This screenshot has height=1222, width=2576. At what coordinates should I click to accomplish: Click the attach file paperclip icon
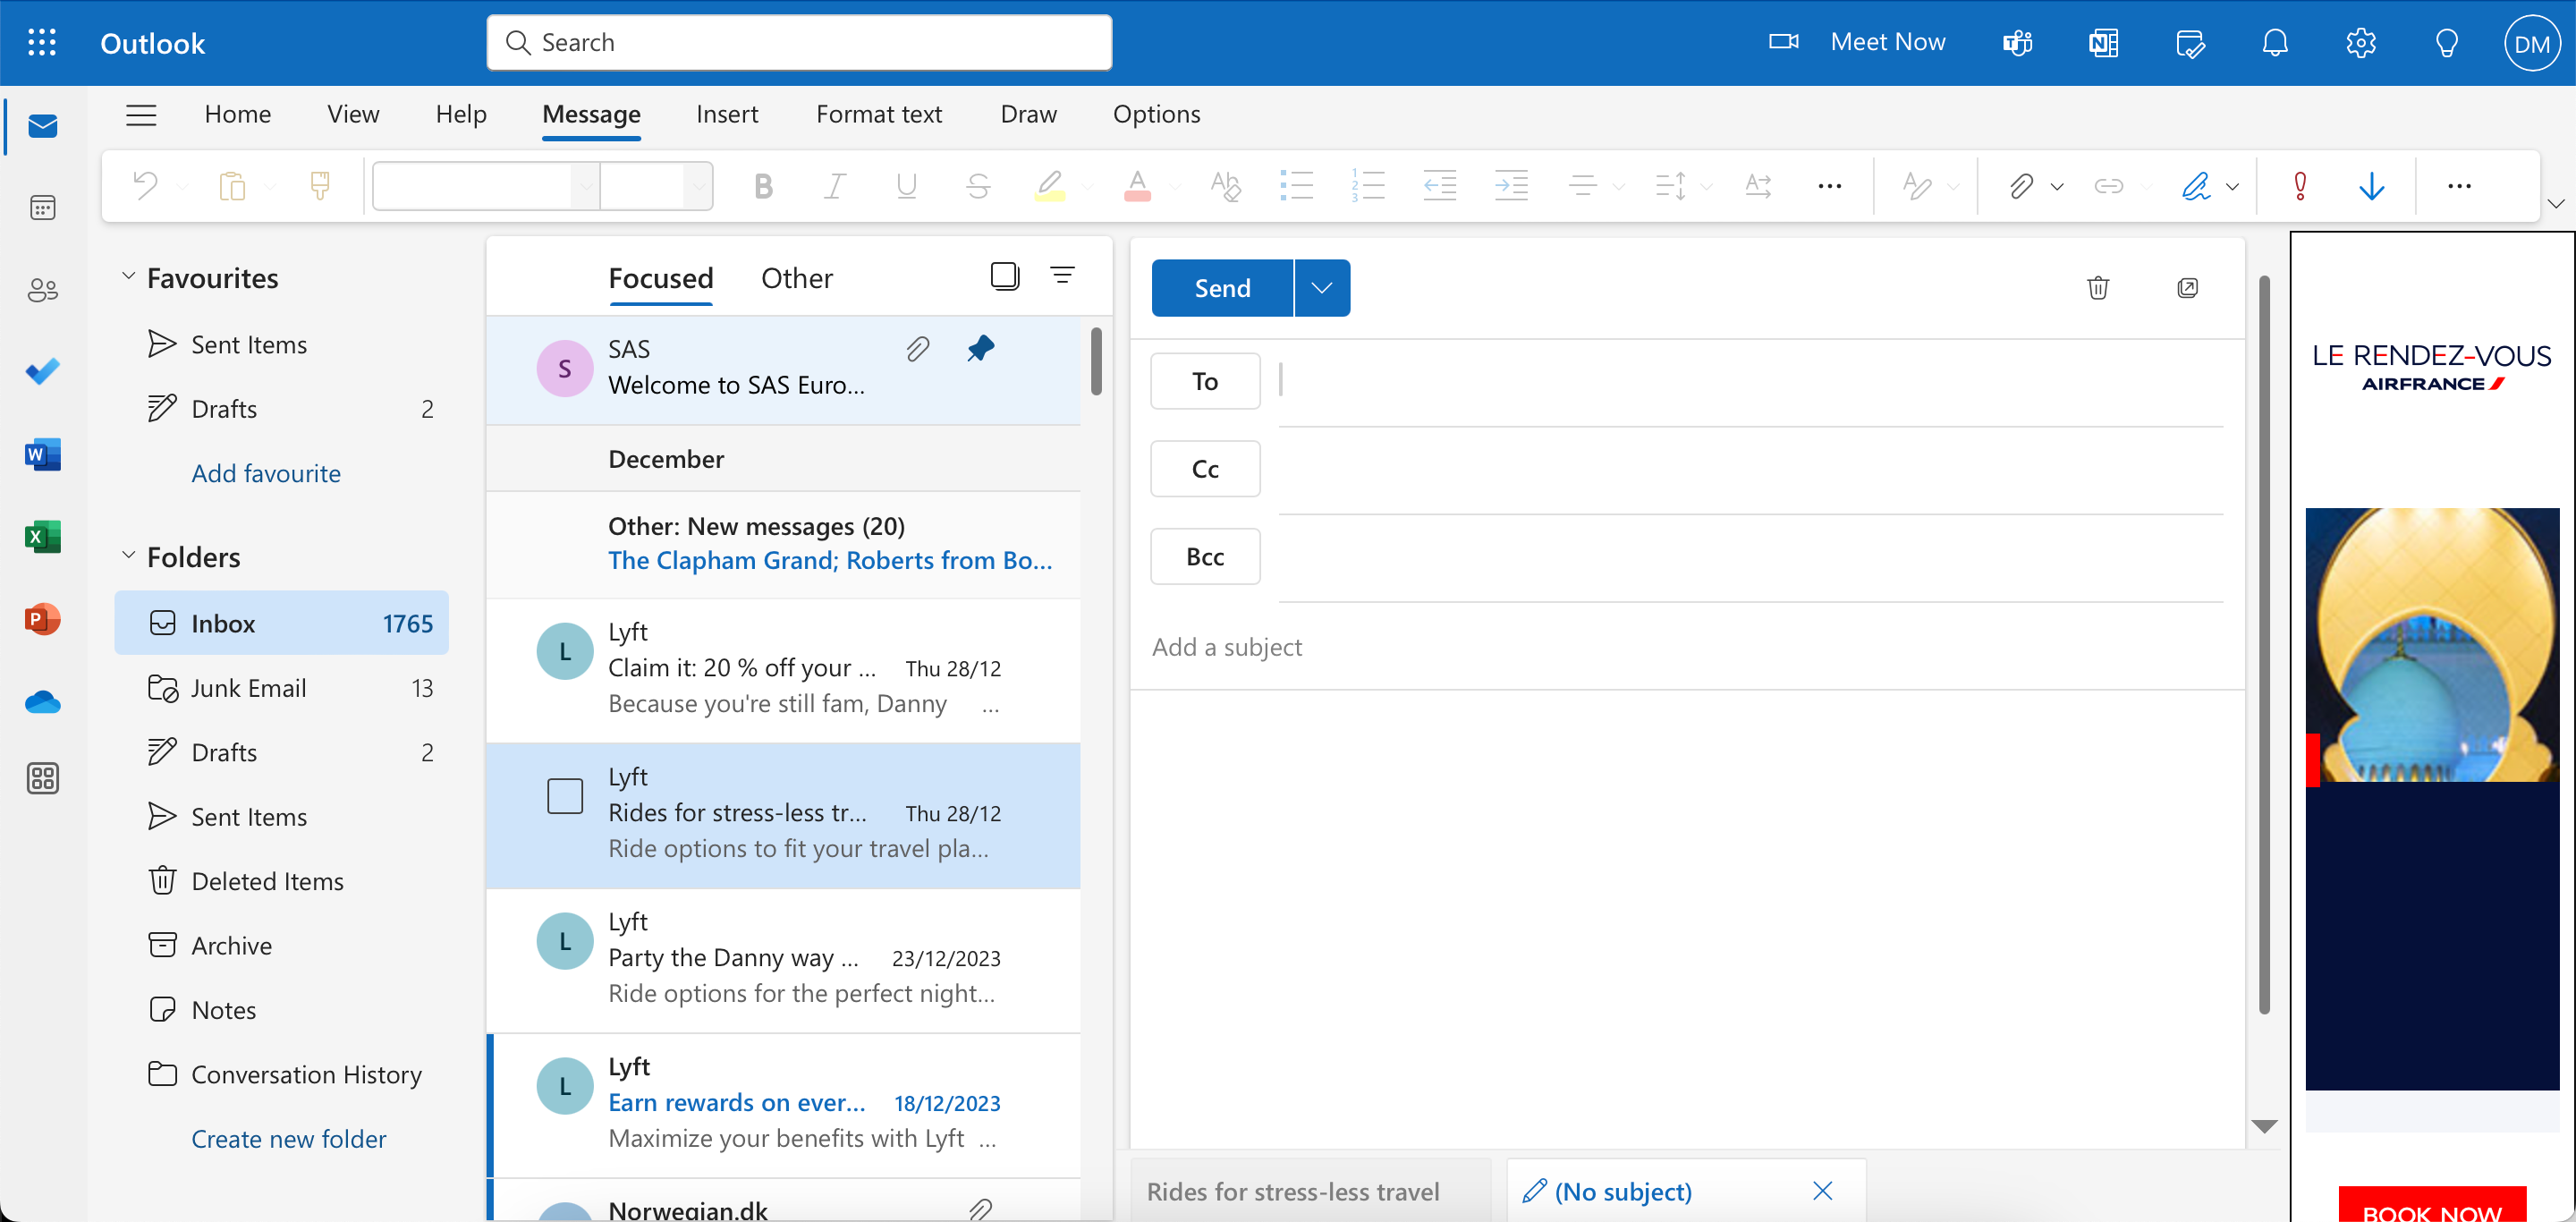coord(2020,186)
